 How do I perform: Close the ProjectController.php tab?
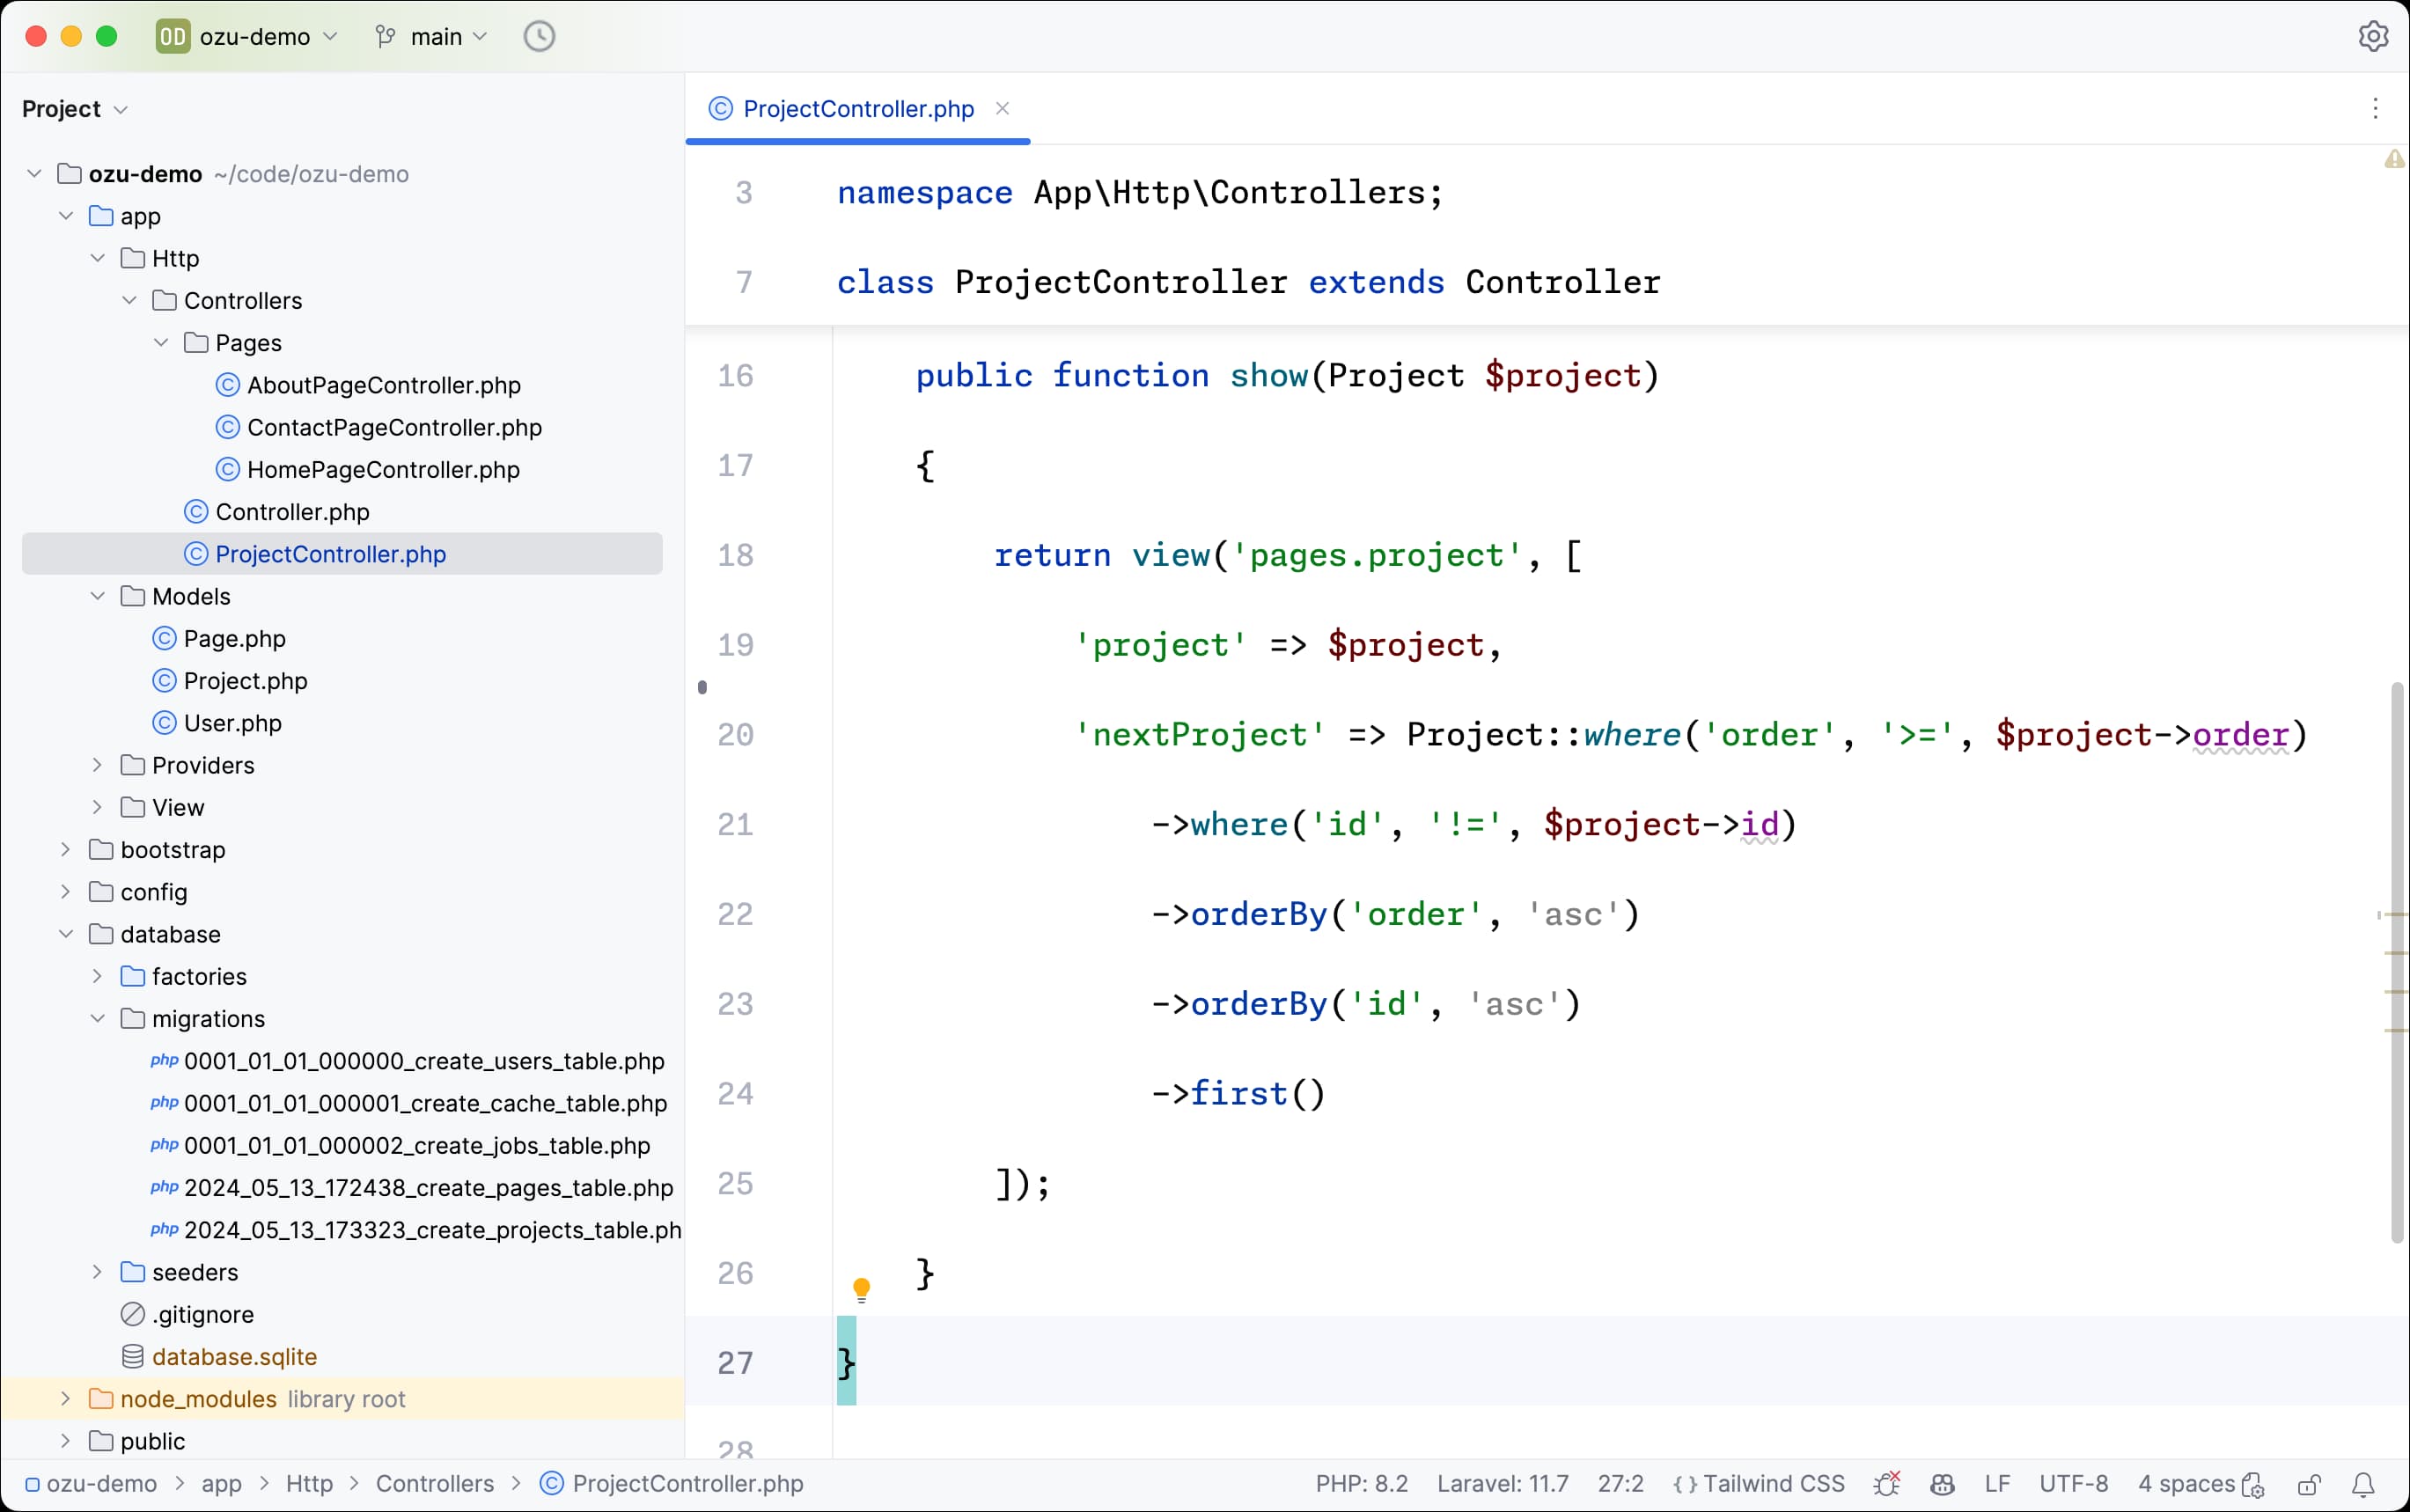click(1002, 108)
